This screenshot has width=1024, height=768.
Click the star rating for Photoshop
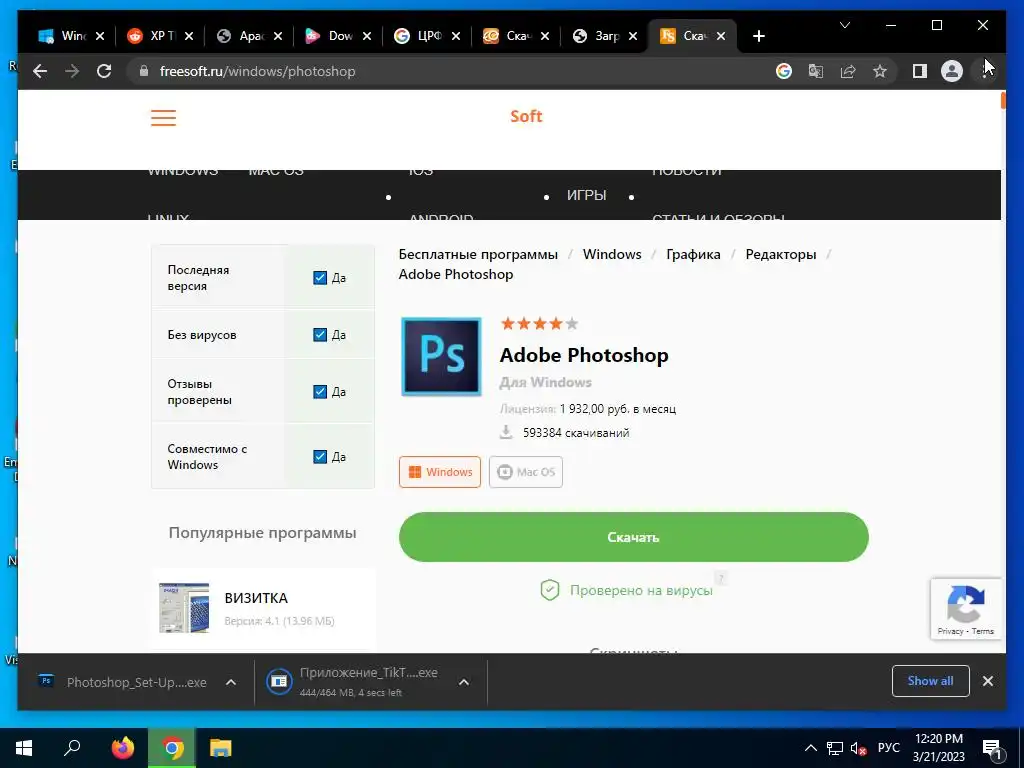tap(539, 323)
